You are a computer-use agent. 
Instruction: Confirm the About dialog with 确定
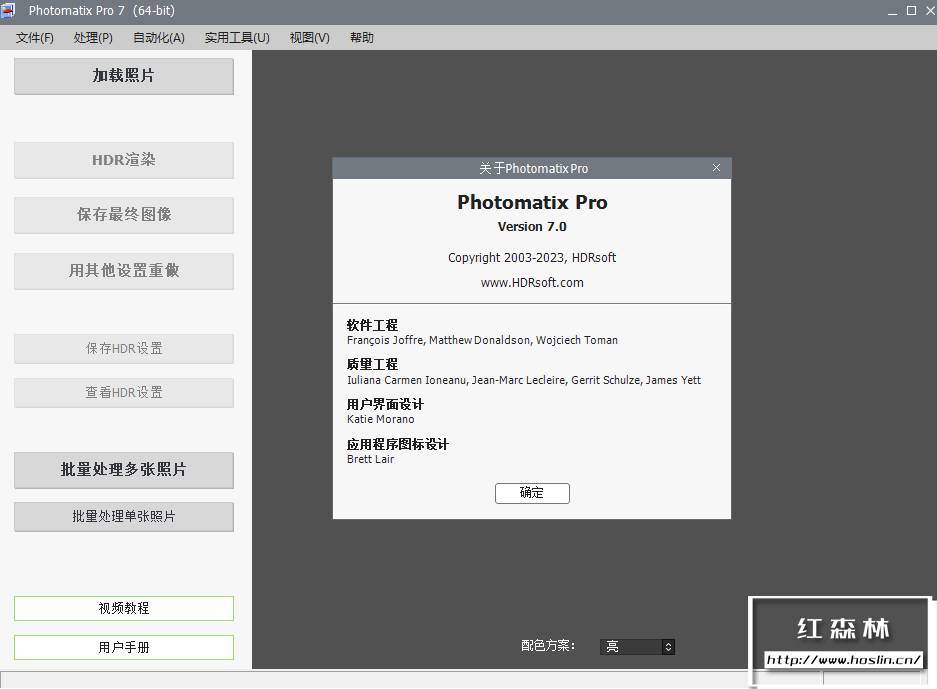pos(532,493)
